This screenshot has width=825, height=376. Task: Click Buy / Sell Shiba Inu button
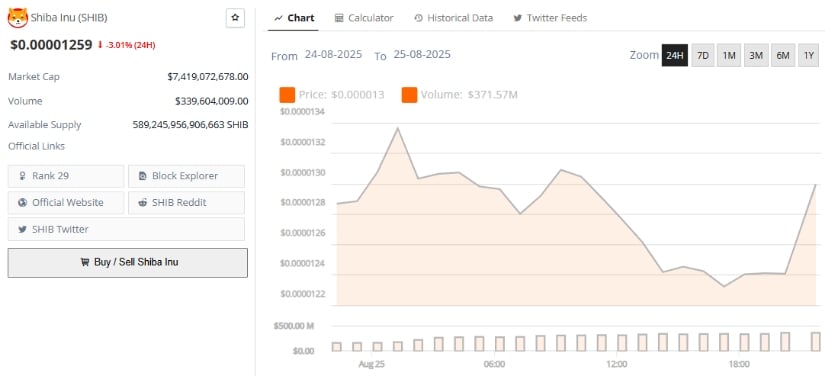click(x=128, y=263)
